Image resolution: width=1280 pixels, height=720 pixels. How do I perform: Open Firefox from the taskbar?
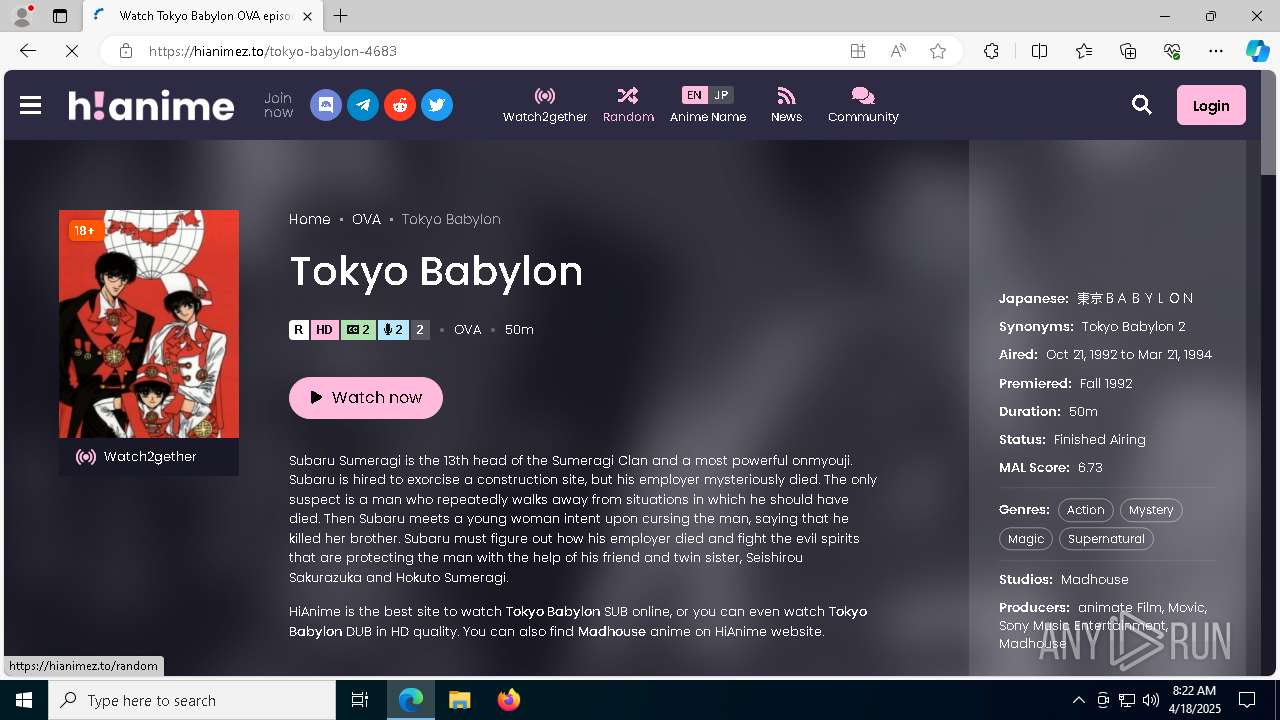(509, 700)
